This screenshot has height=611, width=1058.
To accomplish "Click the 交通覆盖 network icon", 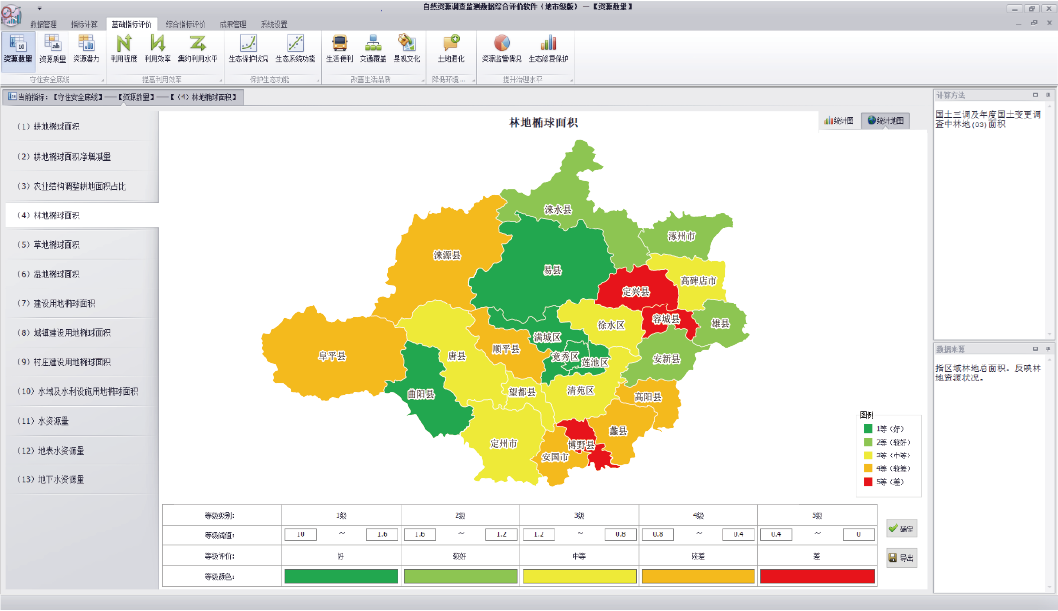I will (x=372, y=47).
